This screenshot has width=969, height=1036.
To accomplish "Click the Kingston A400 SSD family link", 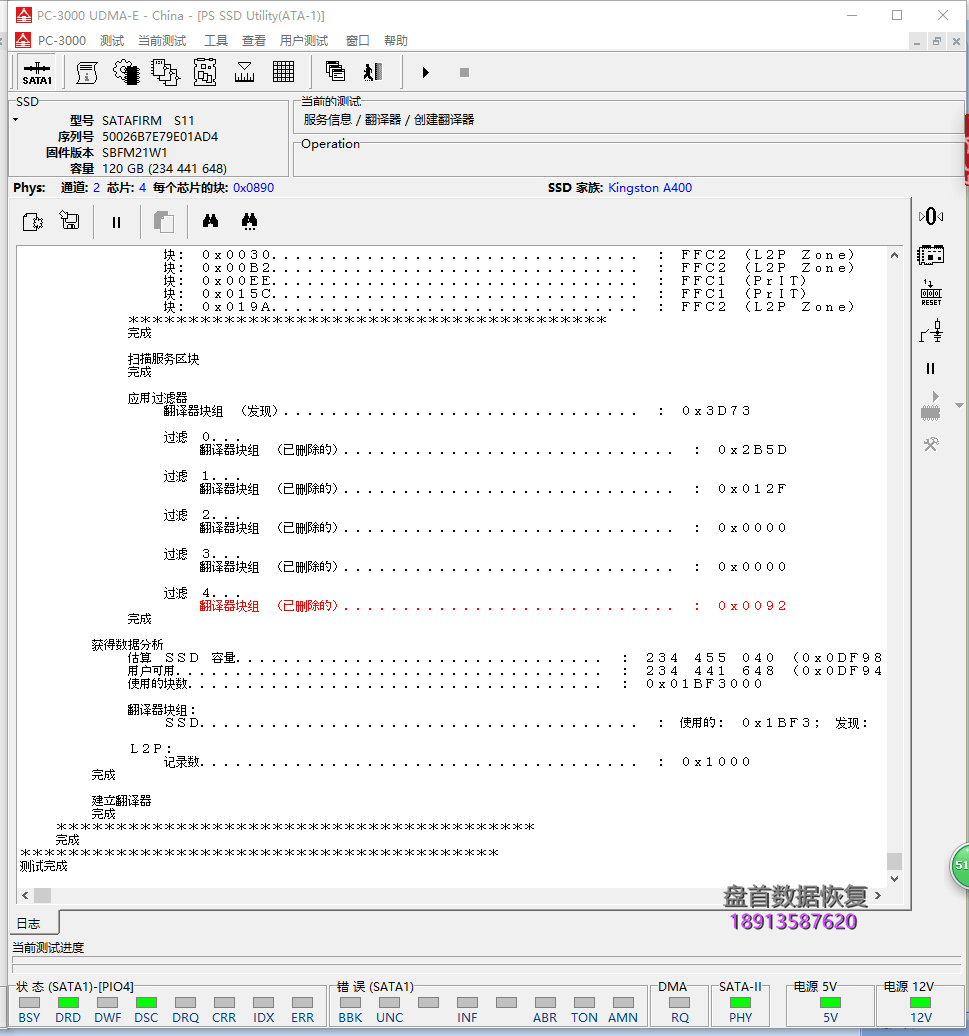I will (650, 188).
